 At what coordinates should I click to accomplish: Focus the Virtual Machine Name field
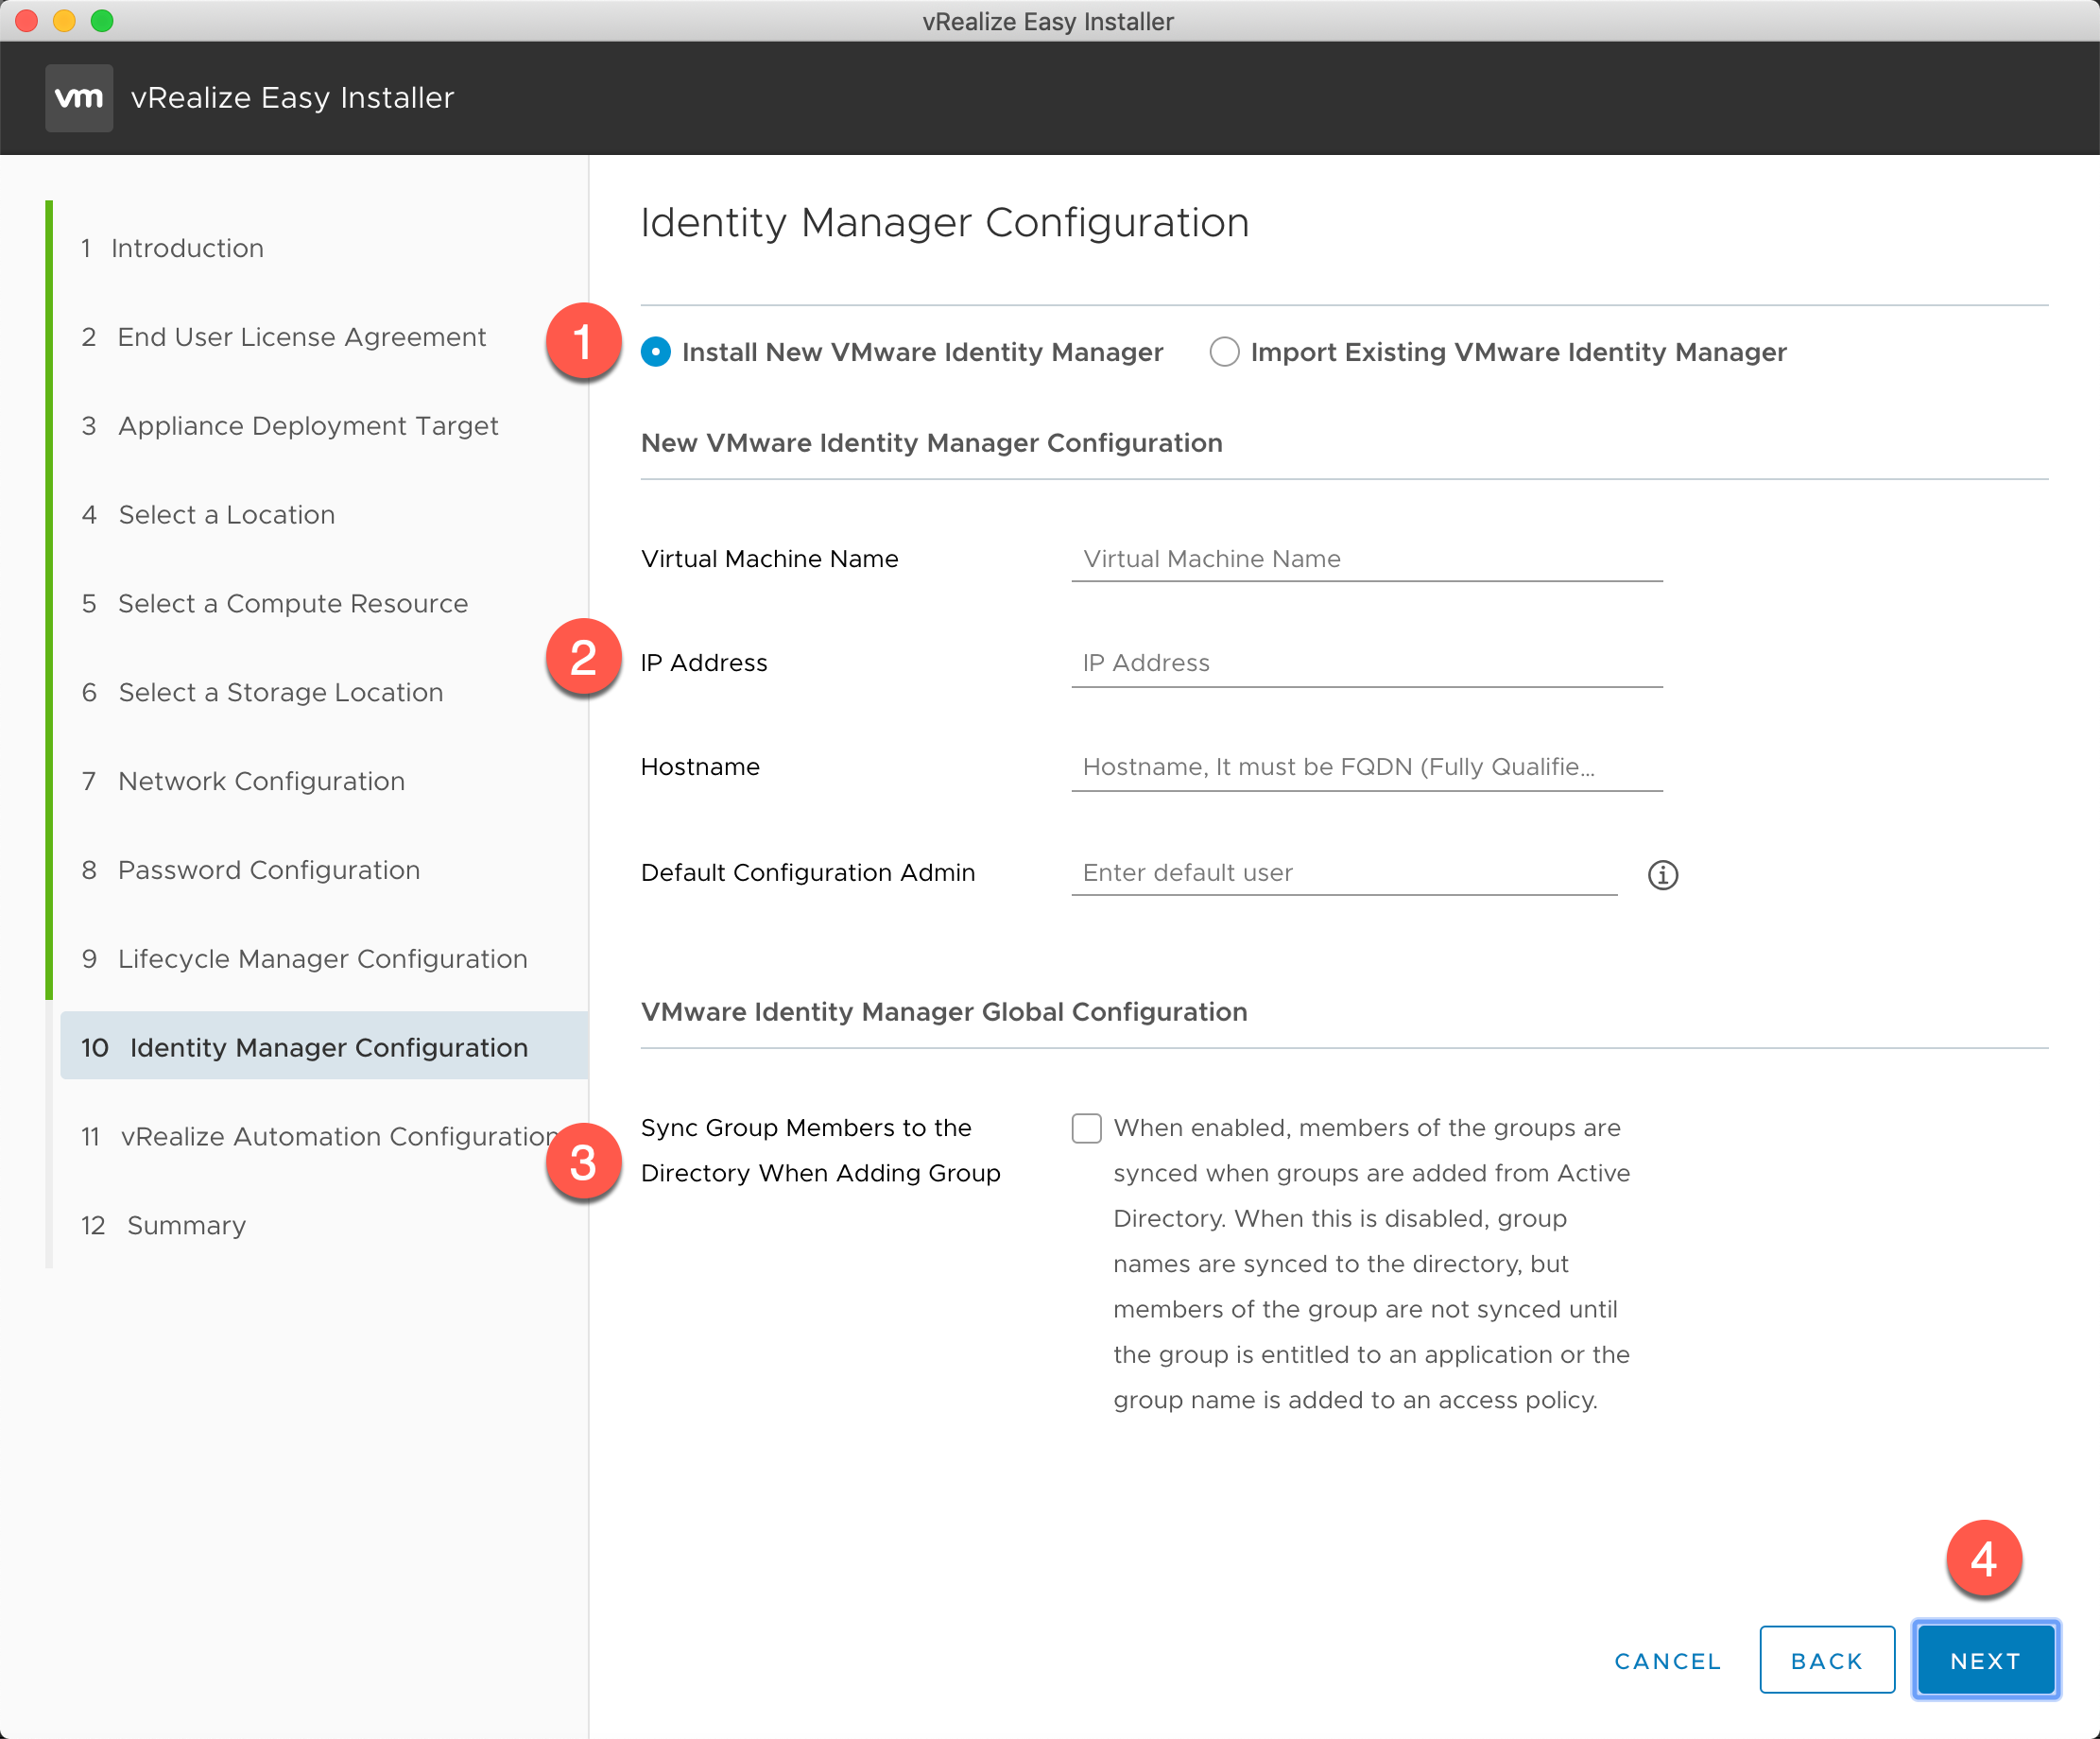coord(1367,559)
